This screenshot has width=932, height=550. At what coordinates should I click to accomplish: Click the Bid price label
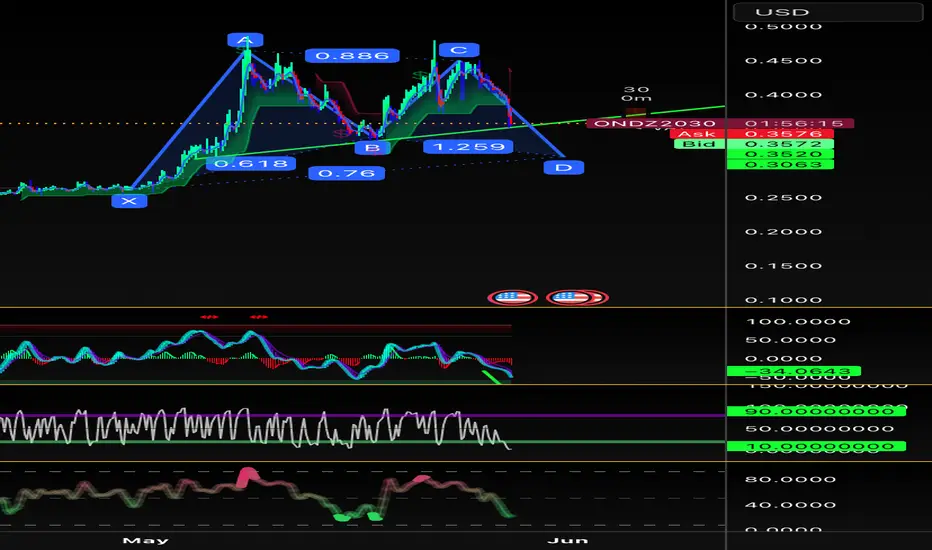point(700,144)
